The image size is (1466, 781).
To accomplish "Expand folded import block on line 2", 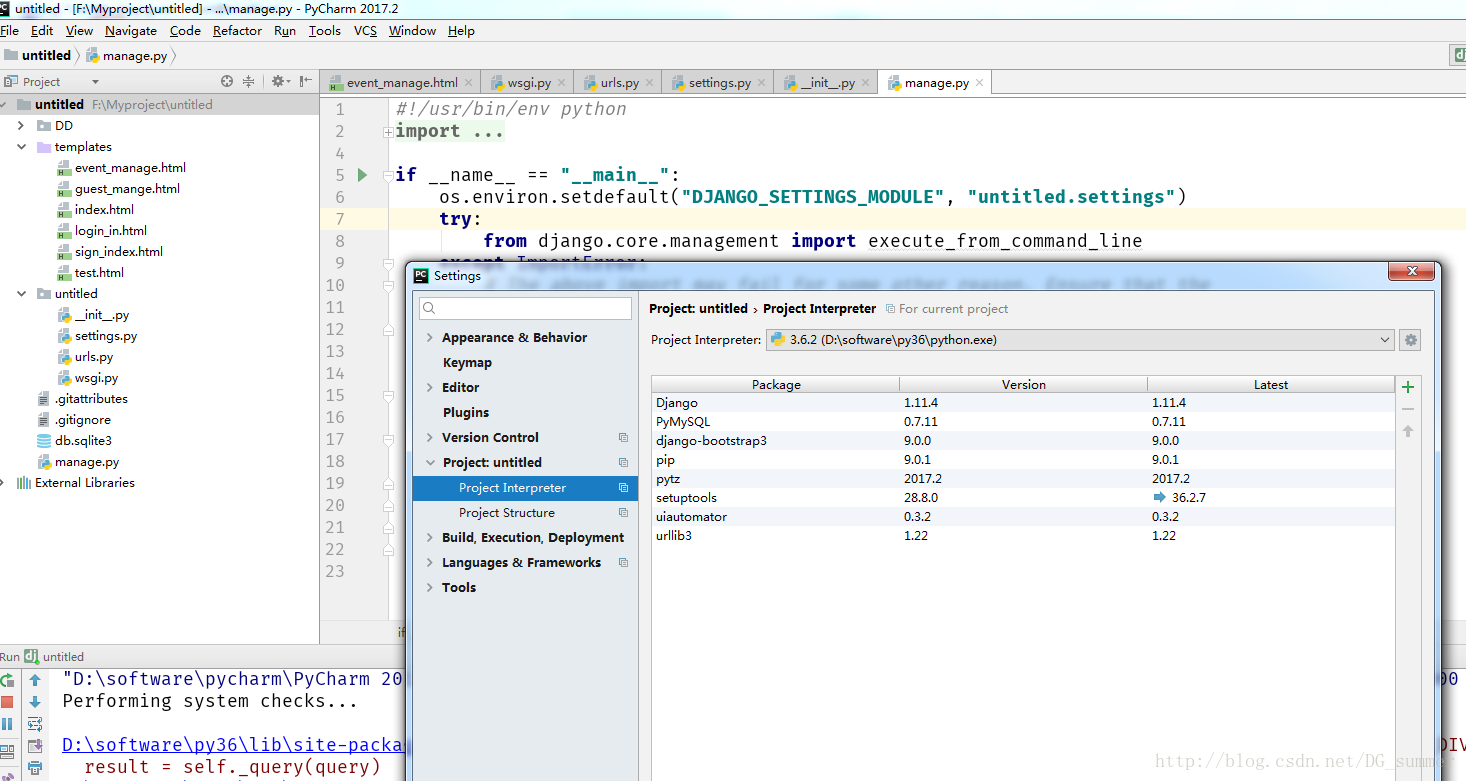I will (x=388, y=132).
